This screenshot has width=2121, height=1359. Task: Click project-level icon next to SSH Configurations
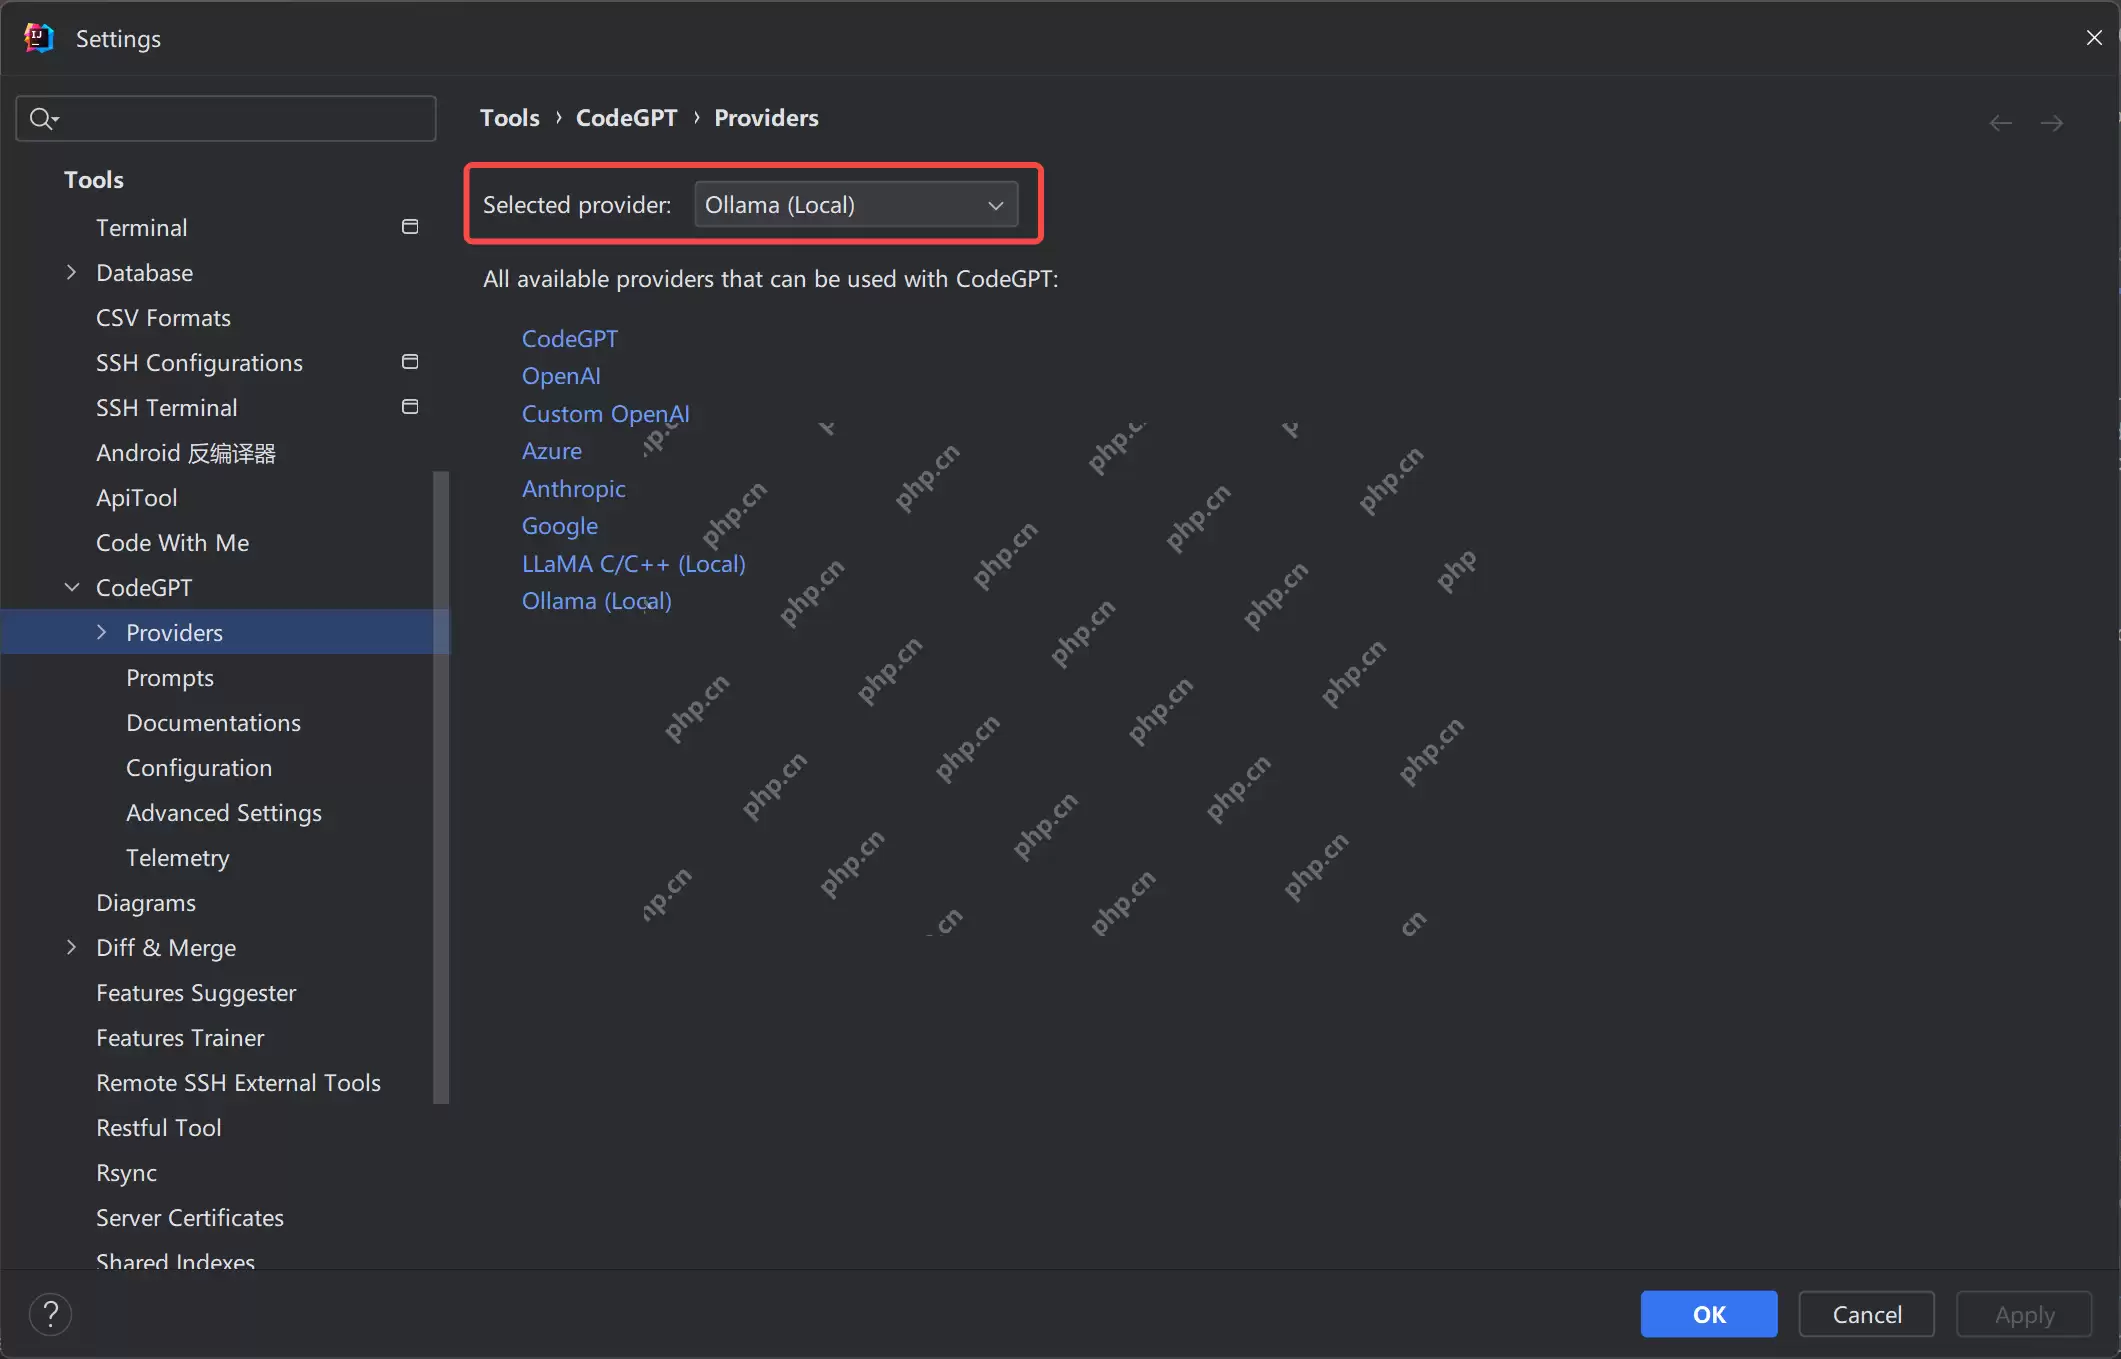[410, 362]
